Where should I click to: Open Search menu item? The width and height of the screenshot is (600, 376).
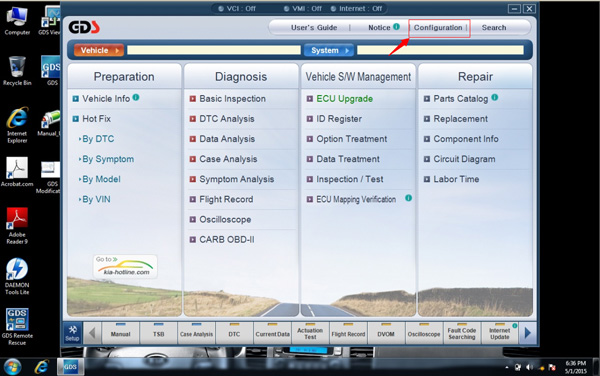(x=494, y=28)
